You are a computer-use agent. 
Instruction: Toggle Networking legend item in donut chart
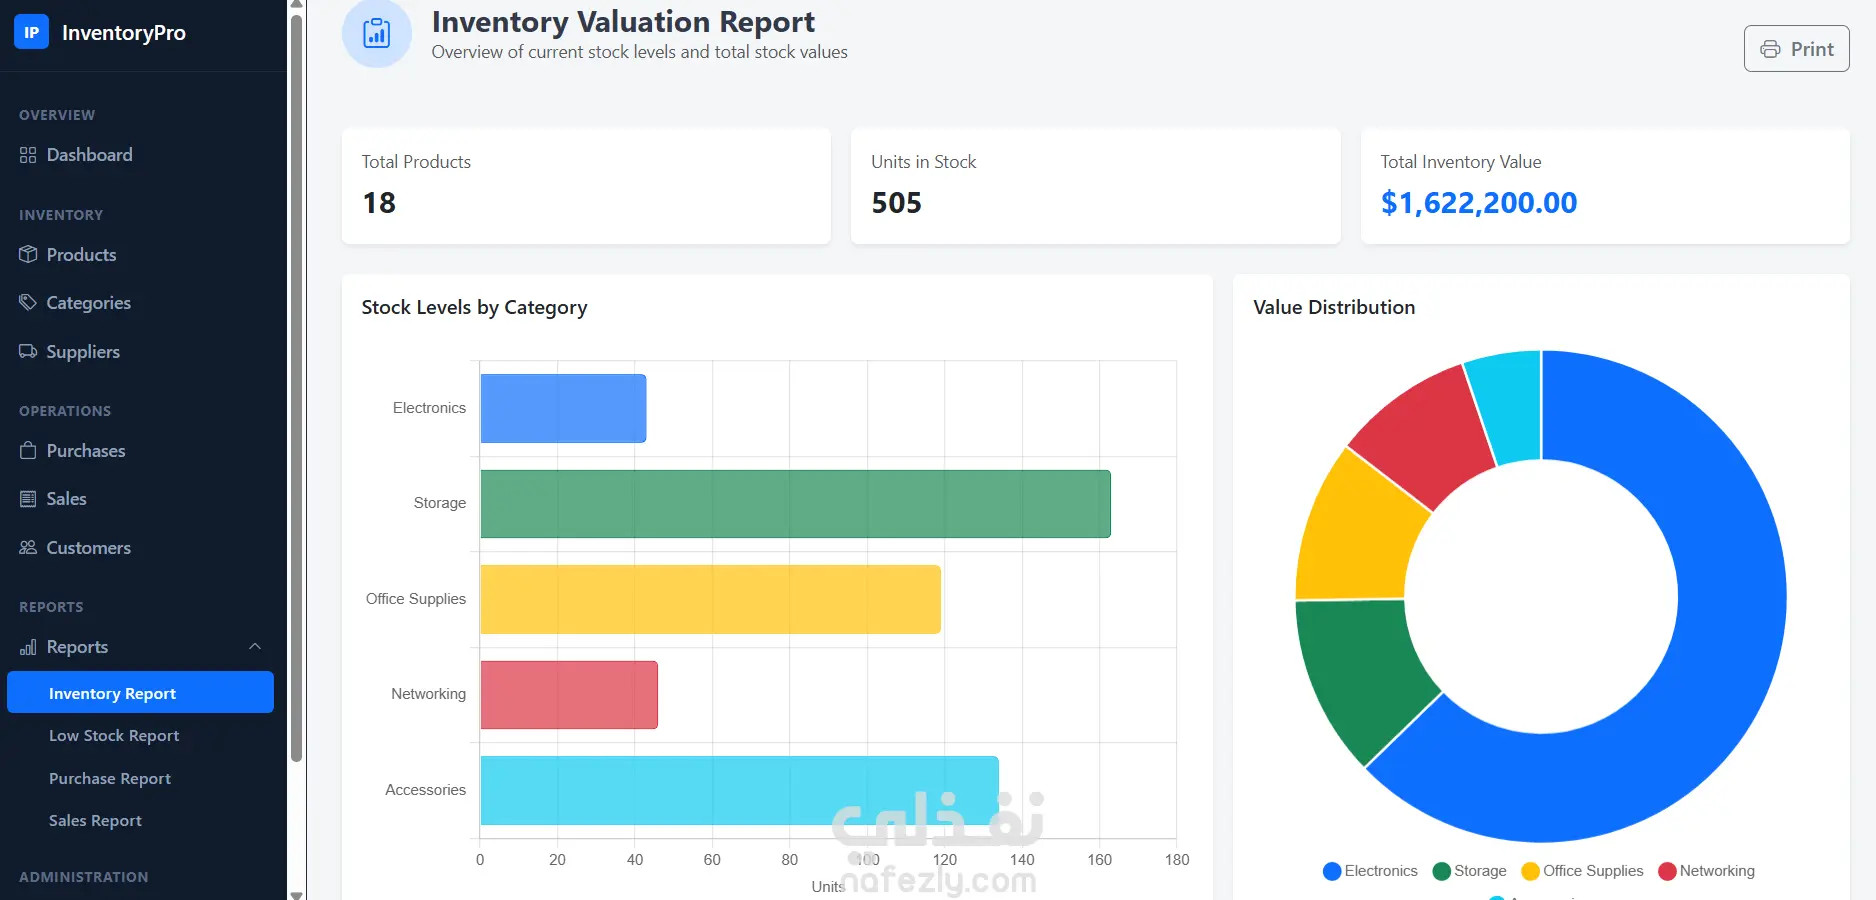(x=1706, y=871)
